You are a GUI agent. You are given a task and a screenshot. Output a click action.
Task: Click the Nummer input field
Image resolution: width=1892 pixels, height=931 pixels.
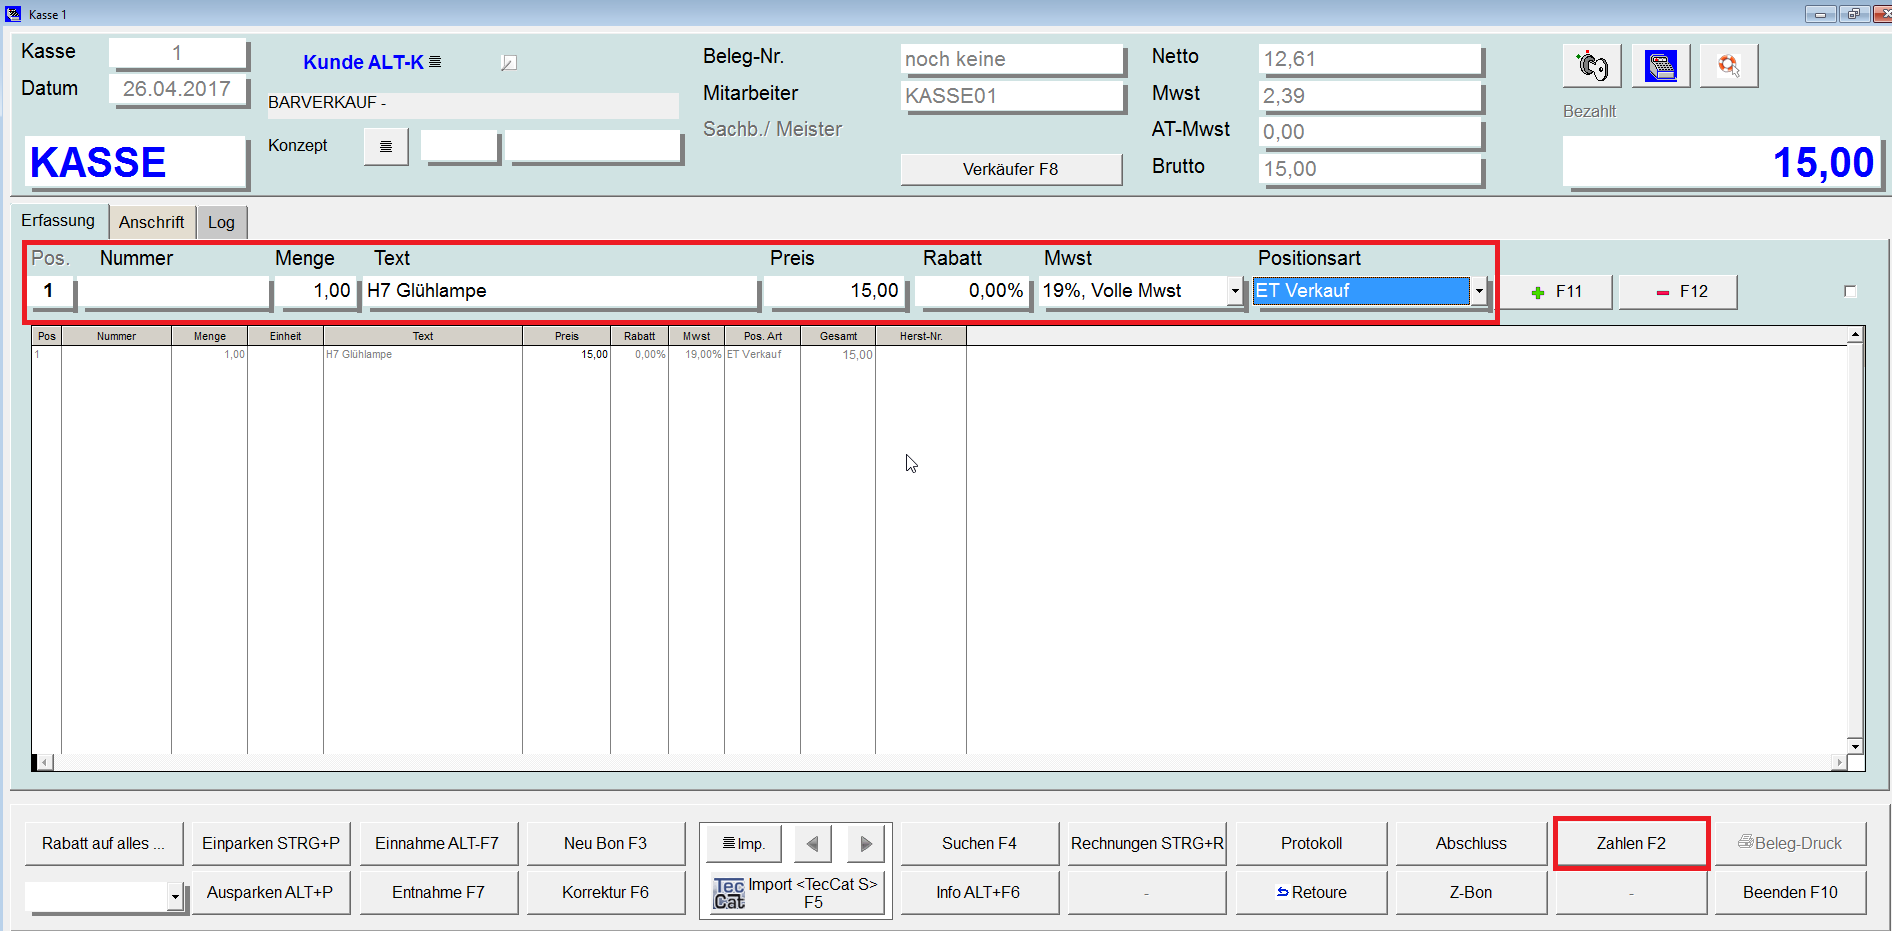[175, 291]
